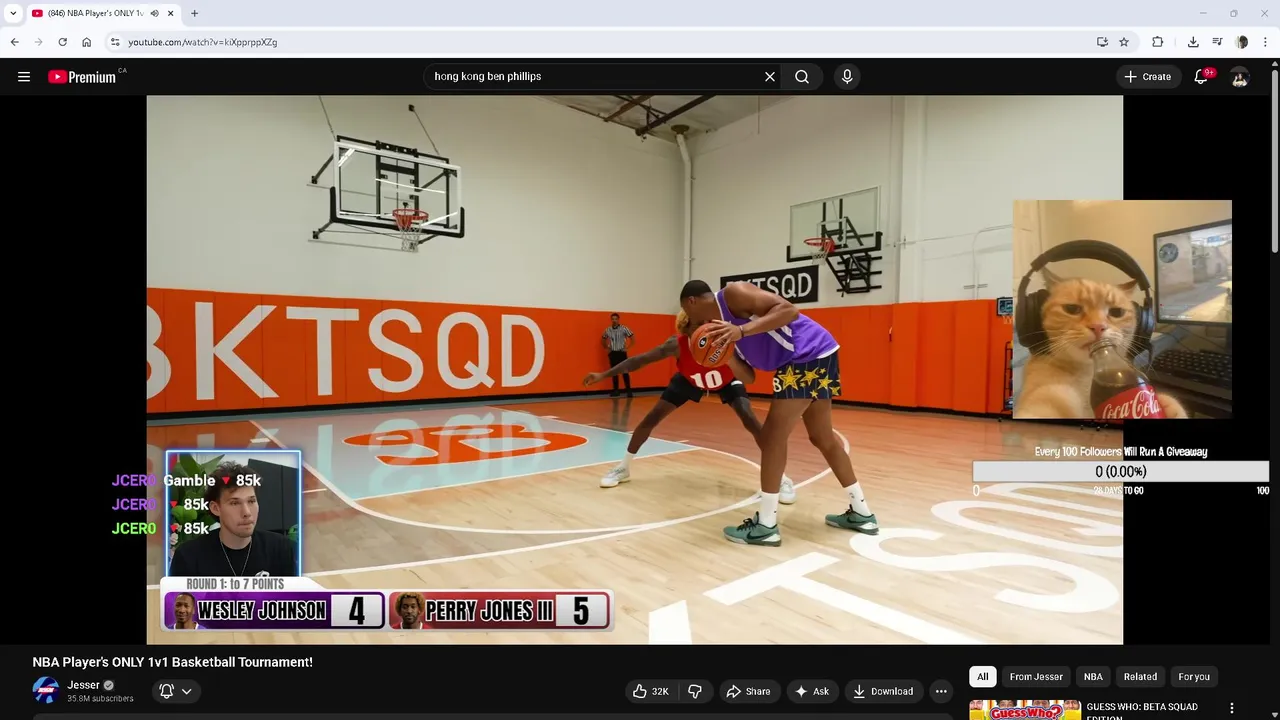The height and width of the screenshot is (720, 1280).
Task: Select the For you chip
Action: click(1194, 677)
